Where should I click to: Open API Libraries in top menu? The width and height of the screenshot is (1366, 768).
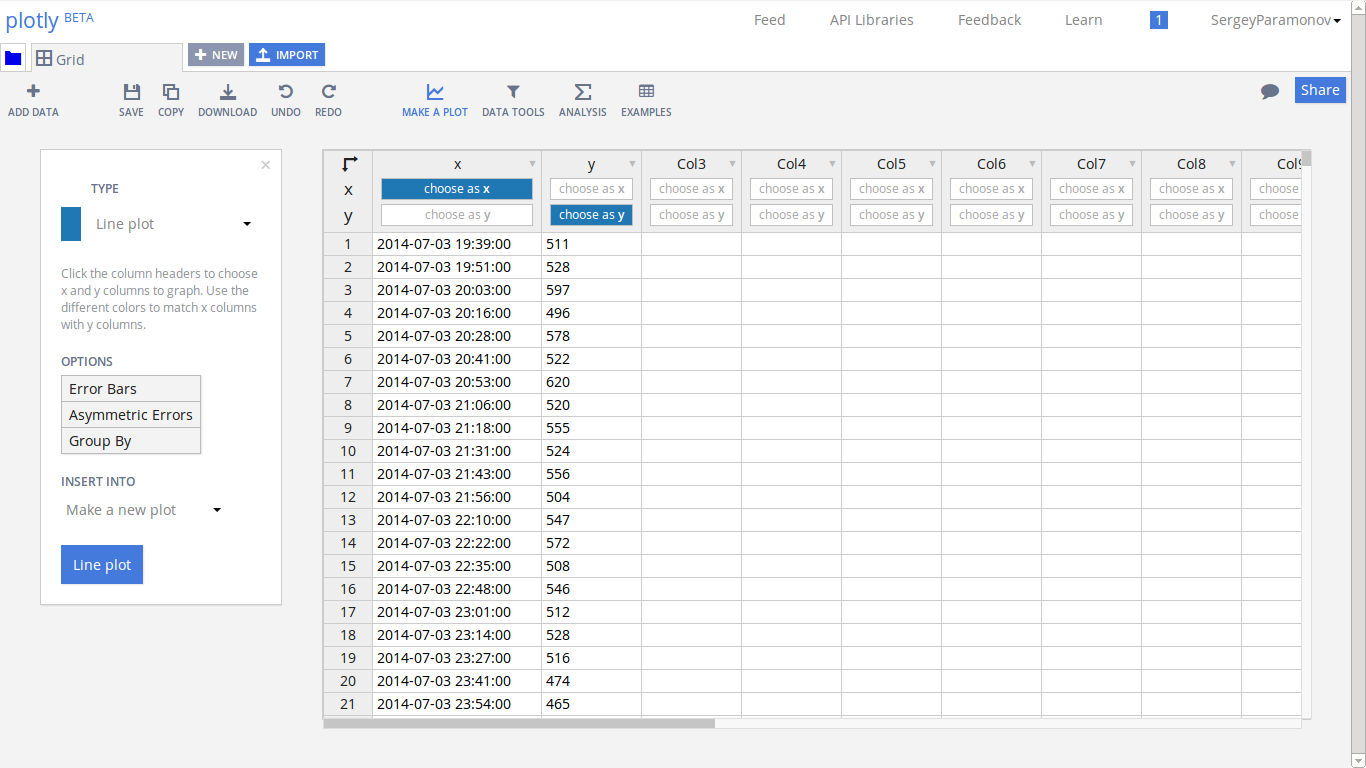coord(871,20)
